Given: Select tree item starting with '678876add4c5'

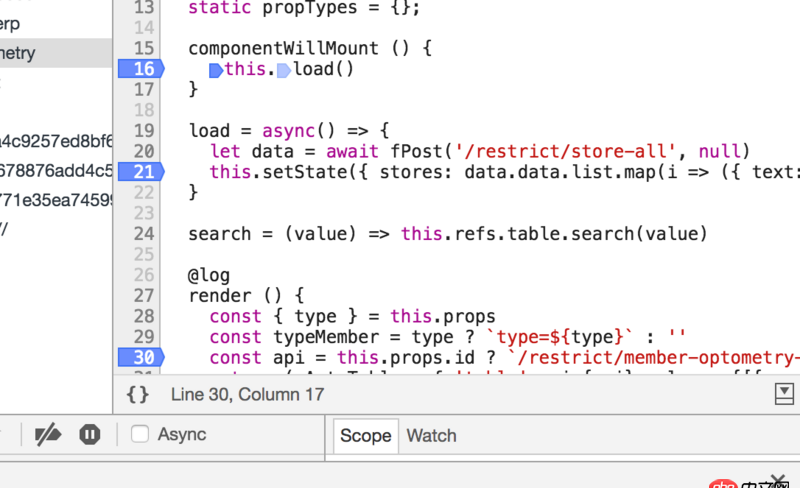Looking at the screenshot, I should [56, 170].
